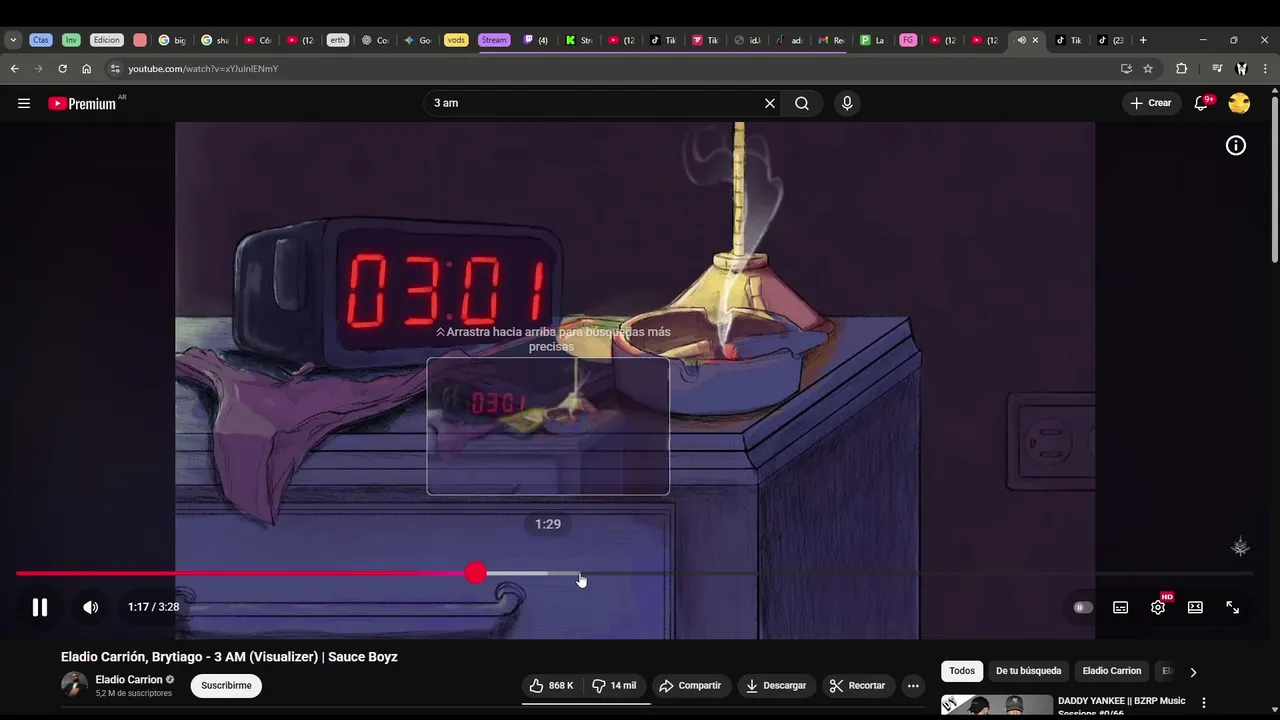Select De tu búsqueda chip
This screenshot has height=720, width=1280.
1028,671
